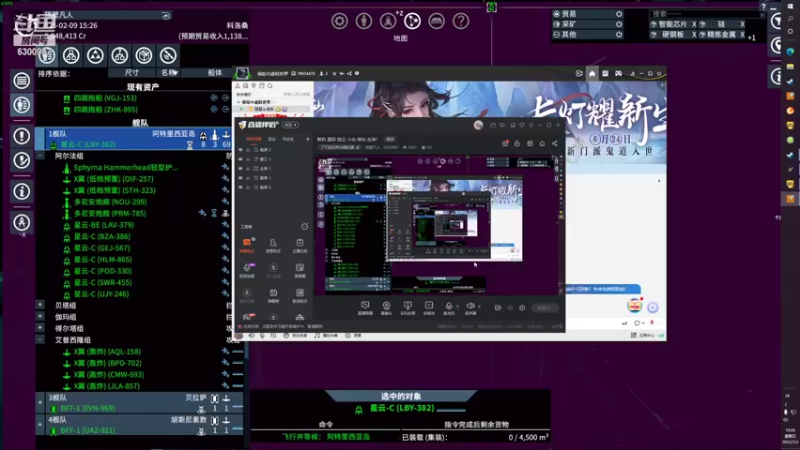The width and height of the screenshot is (800, 450).
Task: Sort the property list by 尺寸
Action: point(132,73)
